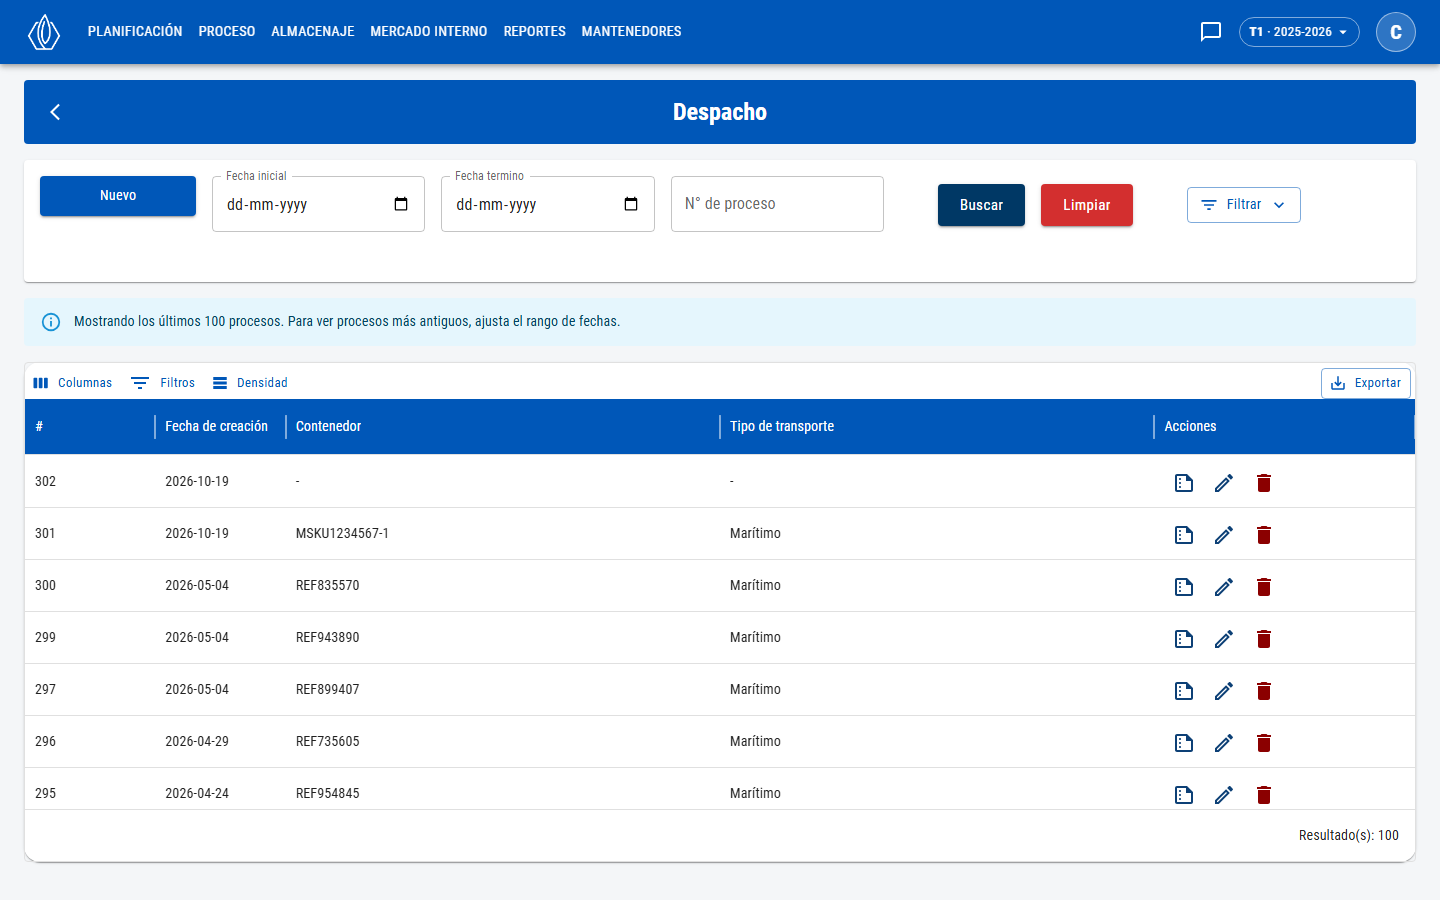Open calendar picker for Fecha inicial

click(401, 204)
